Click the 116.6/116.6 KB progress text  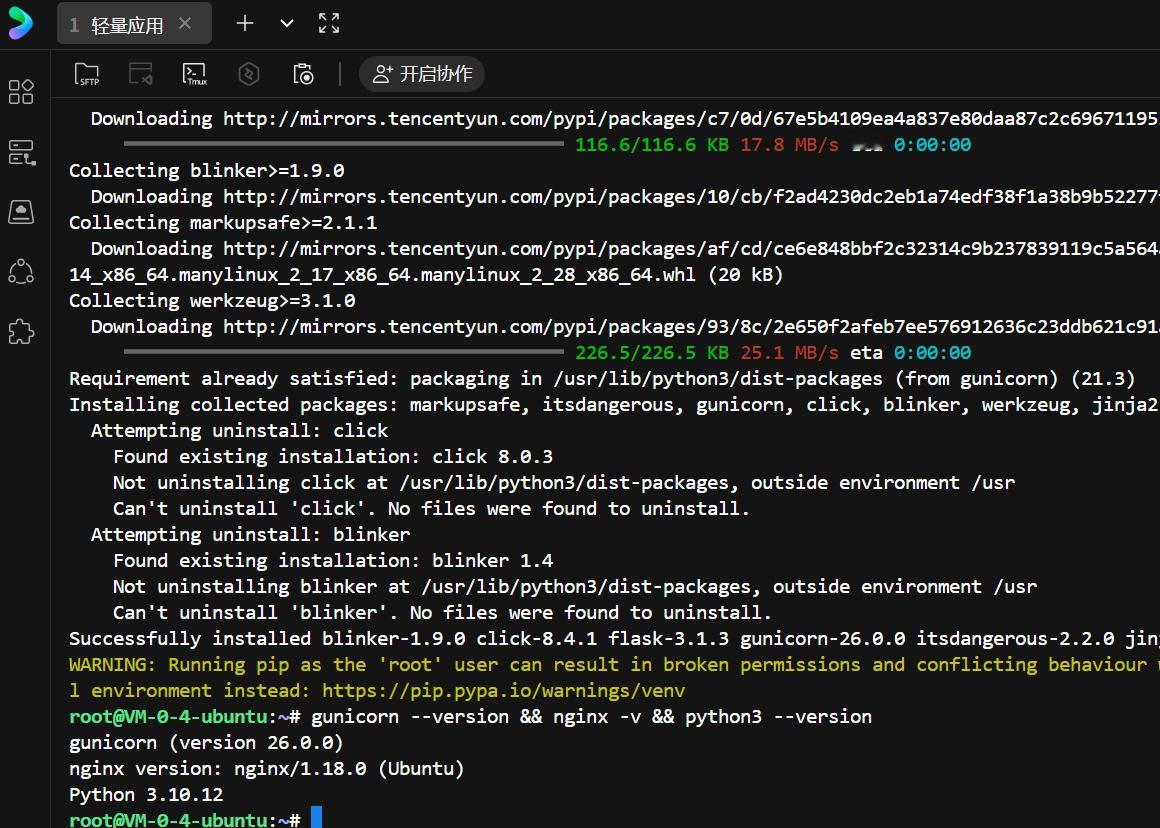pyautogui.click(x=651, y=145)
